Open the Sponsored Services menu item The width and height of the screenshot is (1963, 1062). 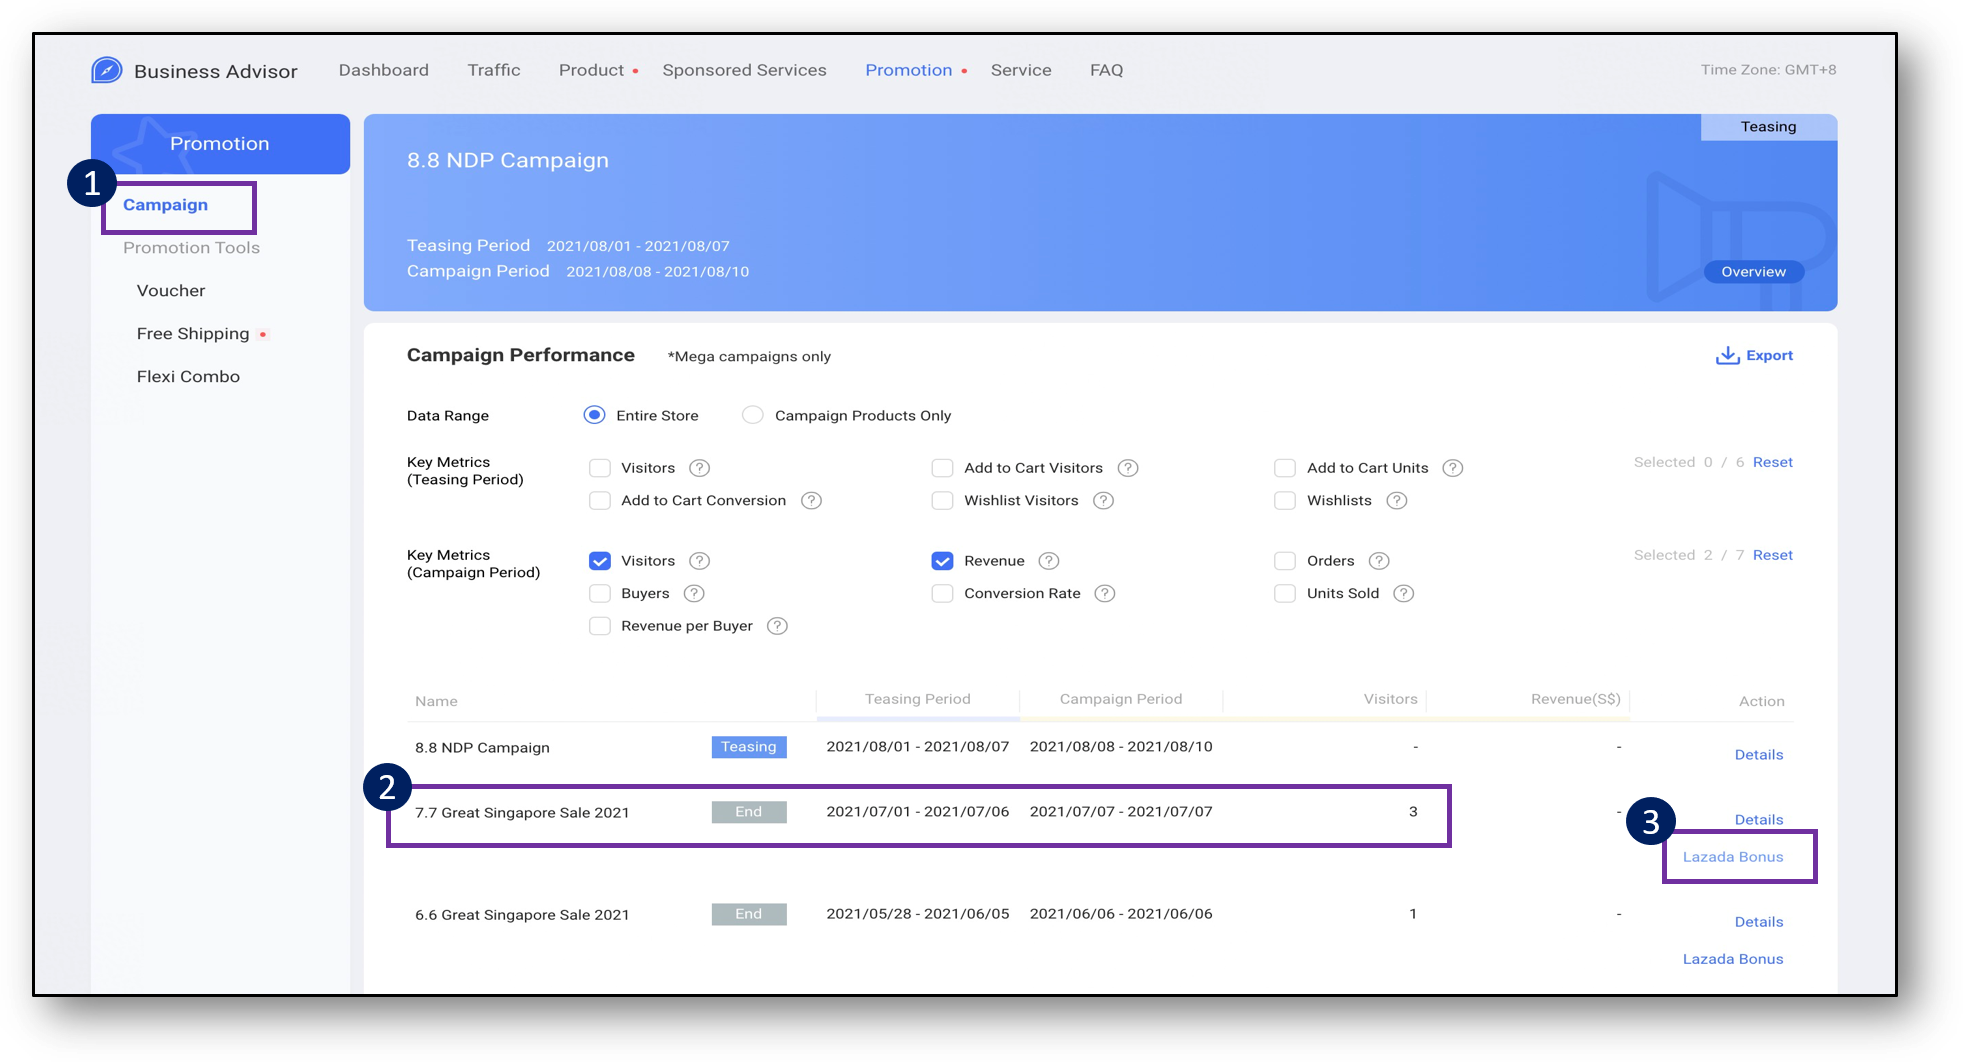pos(744,70)
